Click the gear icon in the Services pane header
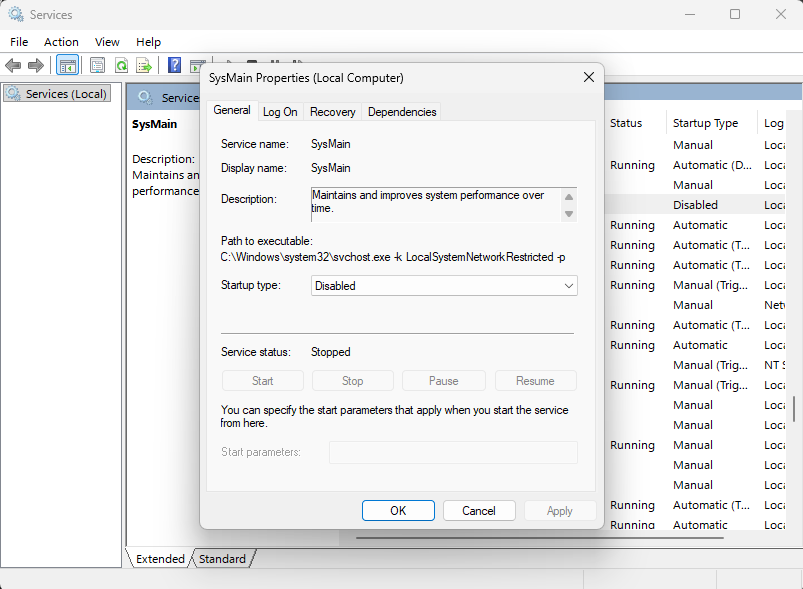 tap(145, 97)
